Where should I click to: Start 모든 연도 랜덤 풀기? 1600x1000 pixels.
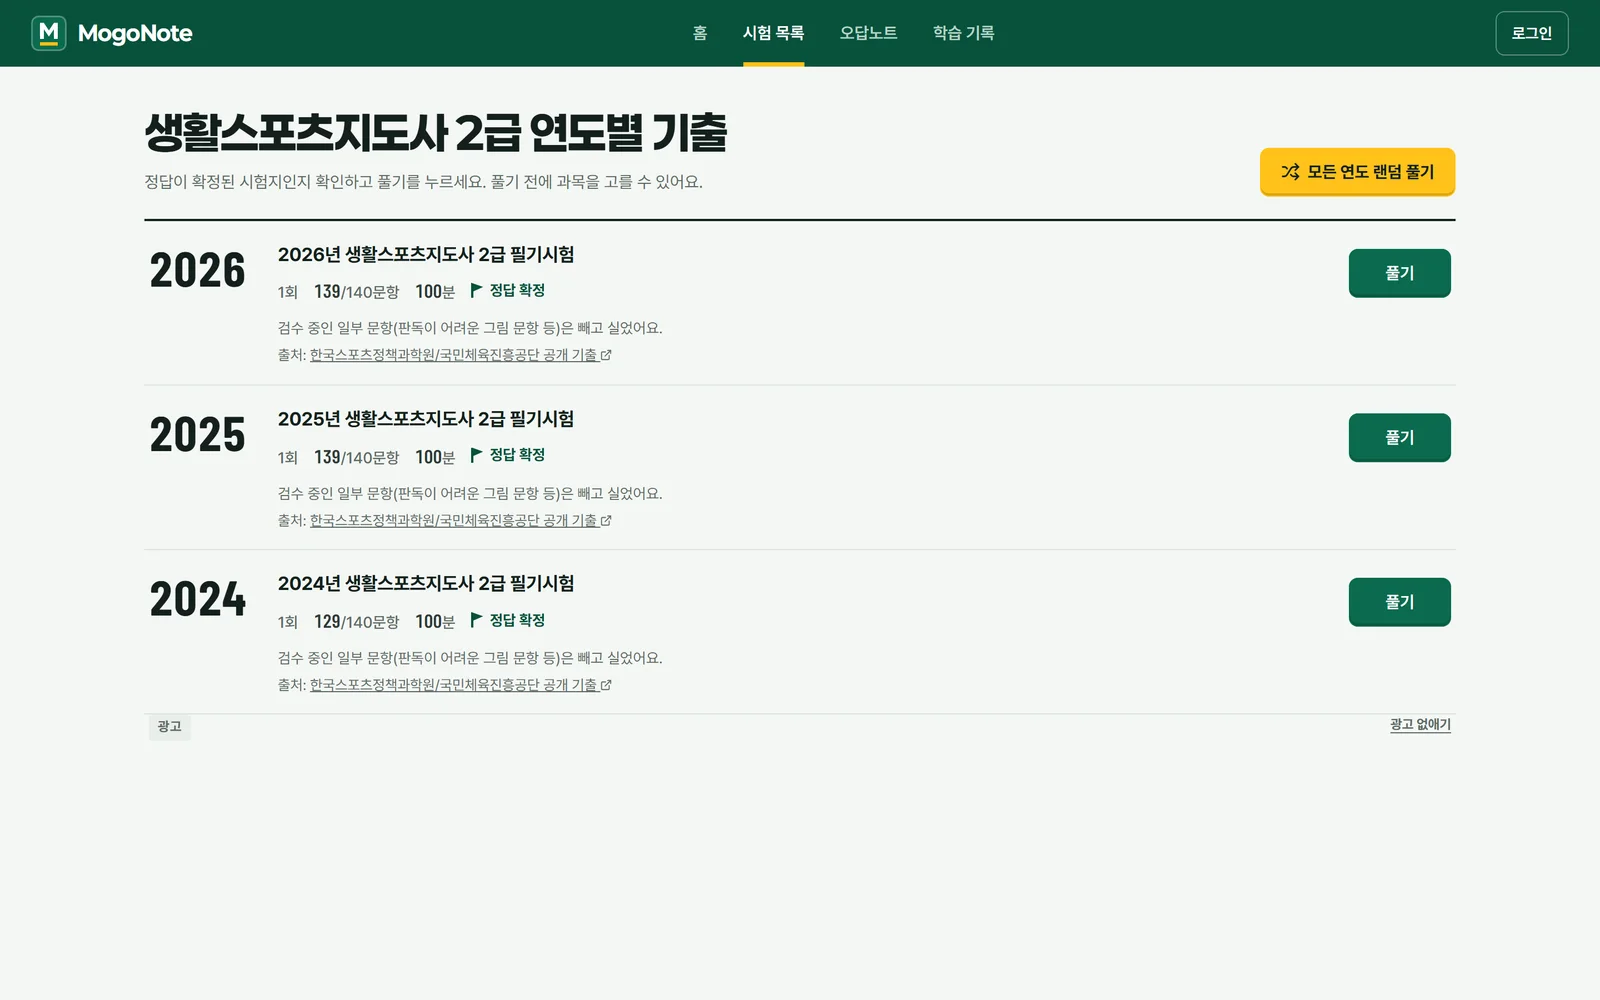[x=1357, y=172]
